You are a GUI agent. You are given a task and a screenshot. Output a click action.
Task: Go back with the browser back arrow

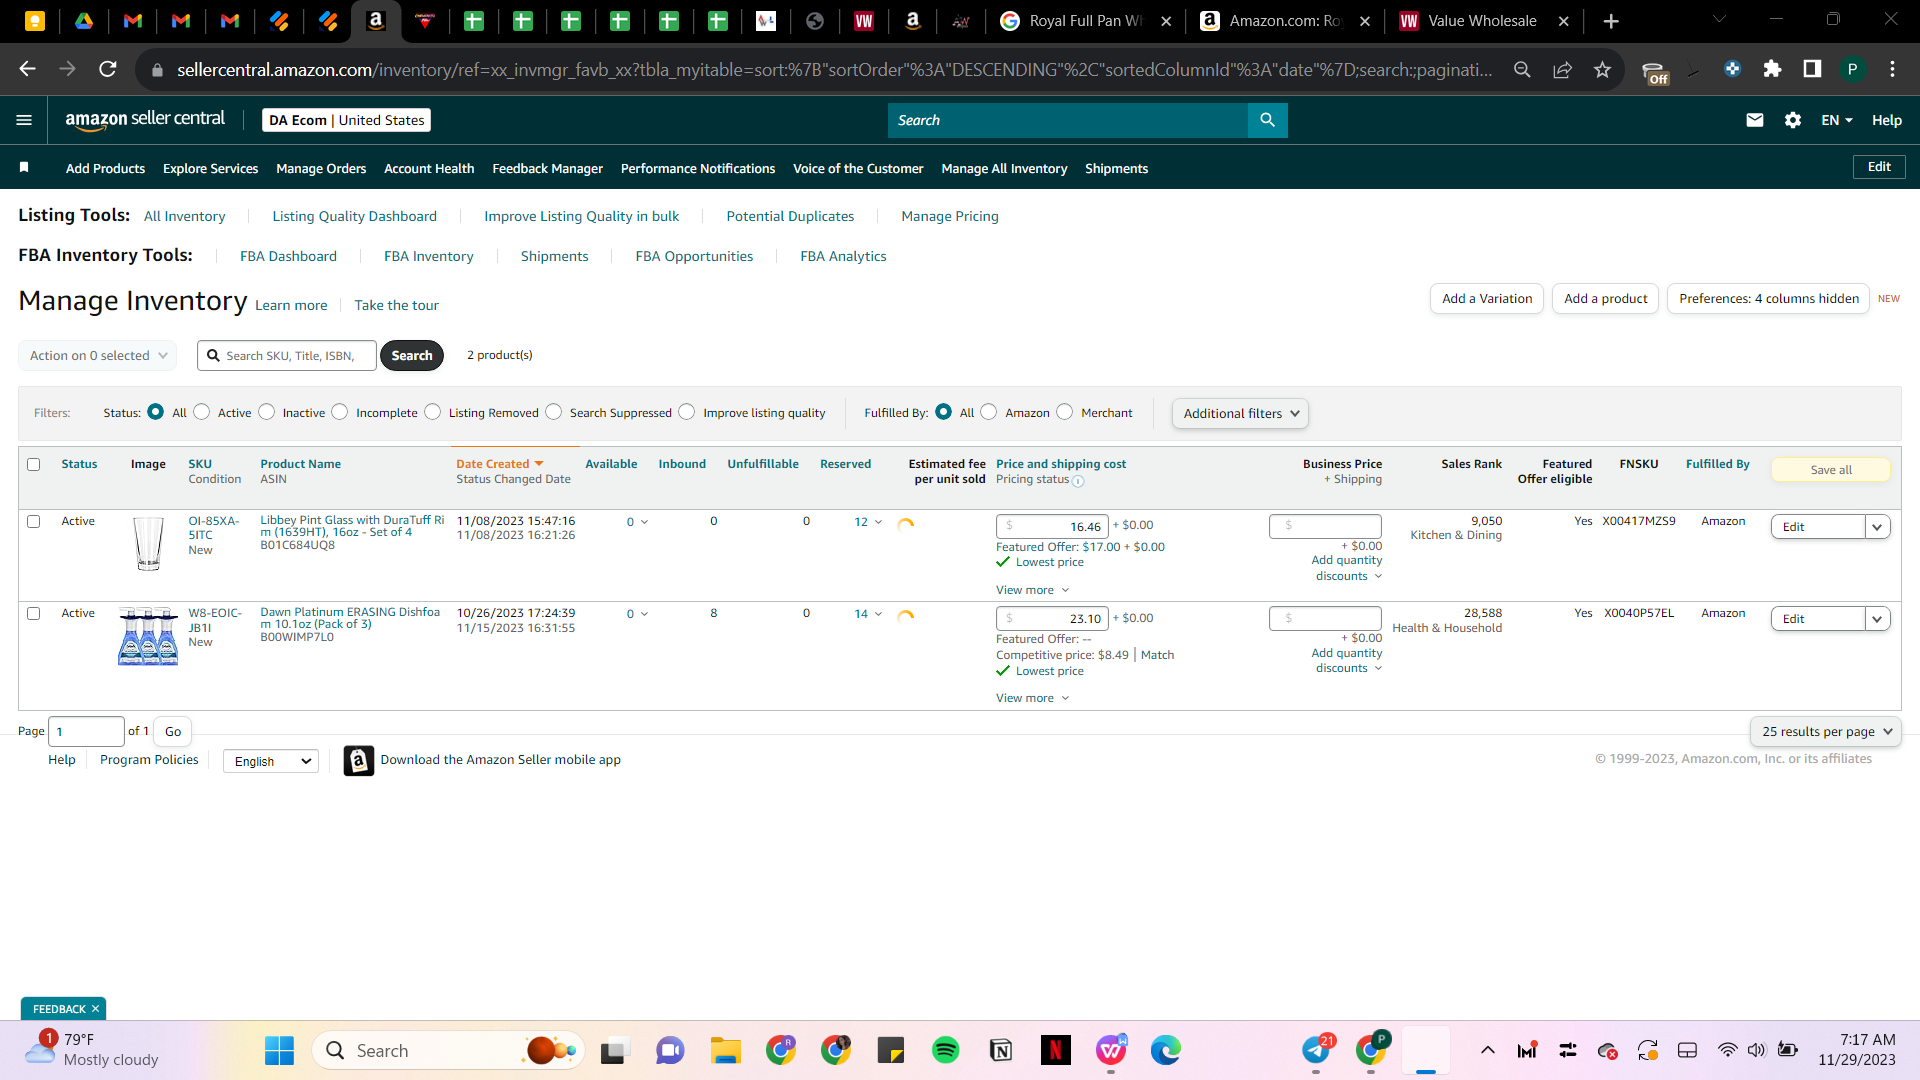pyautogui.click(x=27, y=69)
